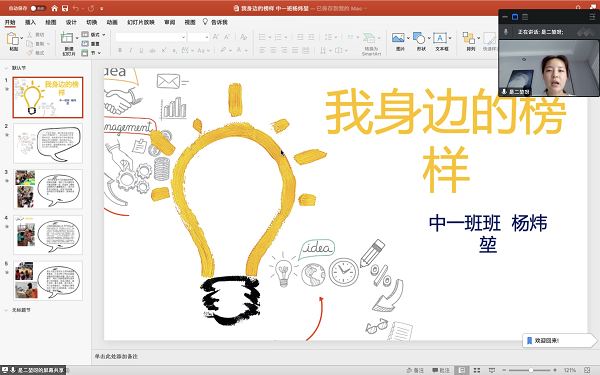Toggle the Comments (批注) status bar button

441,370
